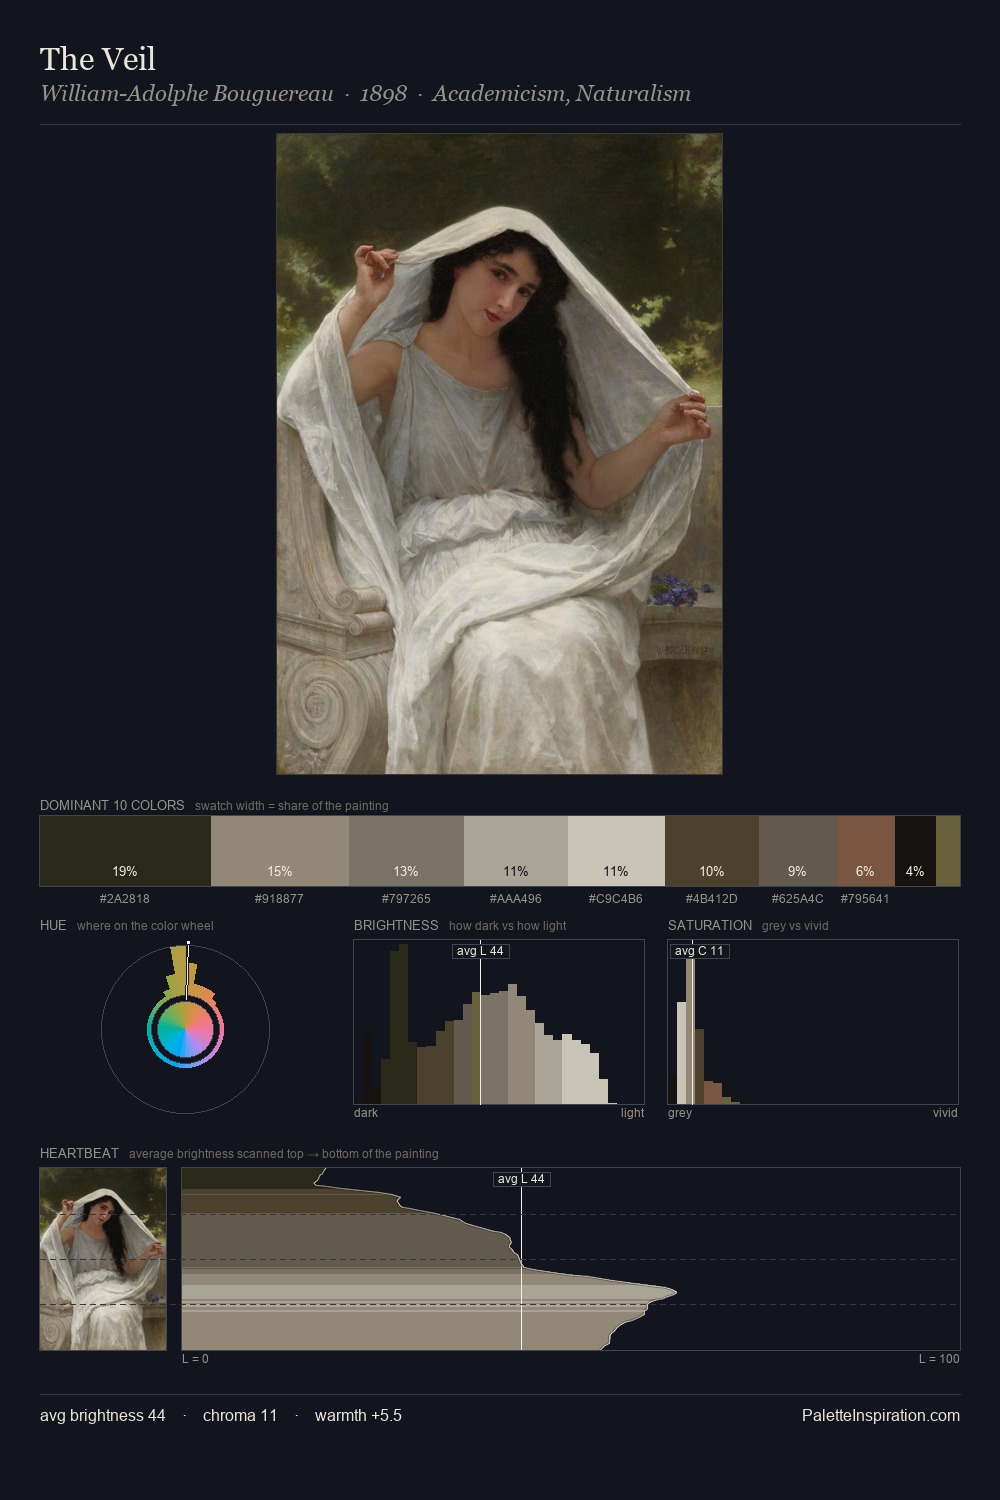Image resolution: width=1000 pixels, height=1500 pixels.
Task: Click the 'light' axis label under Brightness
Action: click(x=632, y=1113)
